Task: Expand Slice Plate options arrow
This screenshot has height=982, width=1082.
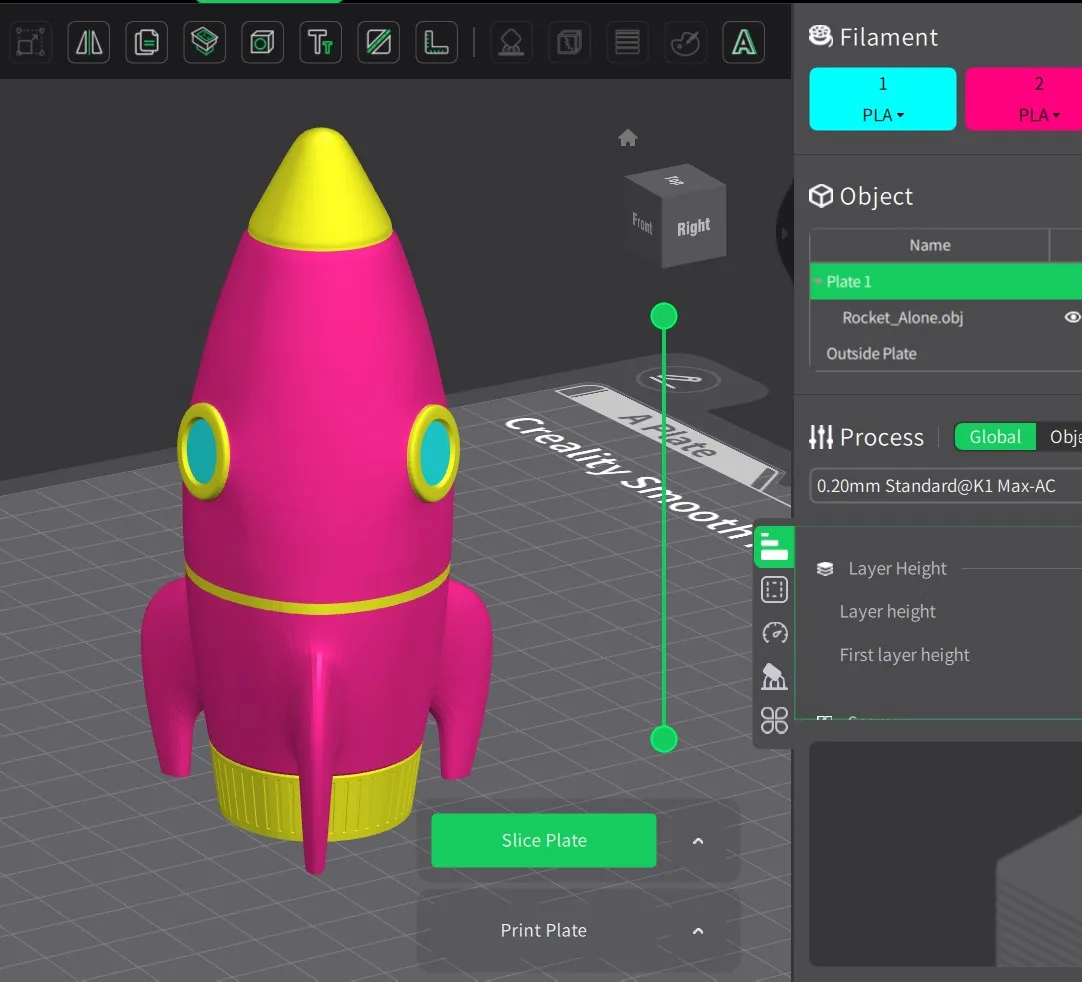Action: coord(698,841)
